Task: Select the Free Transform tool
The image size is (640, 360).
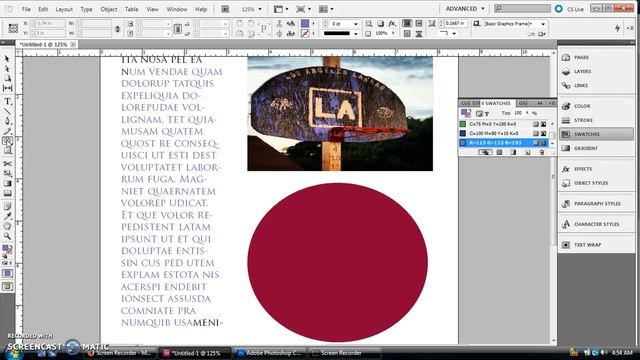Action: (x=7, y=173)
